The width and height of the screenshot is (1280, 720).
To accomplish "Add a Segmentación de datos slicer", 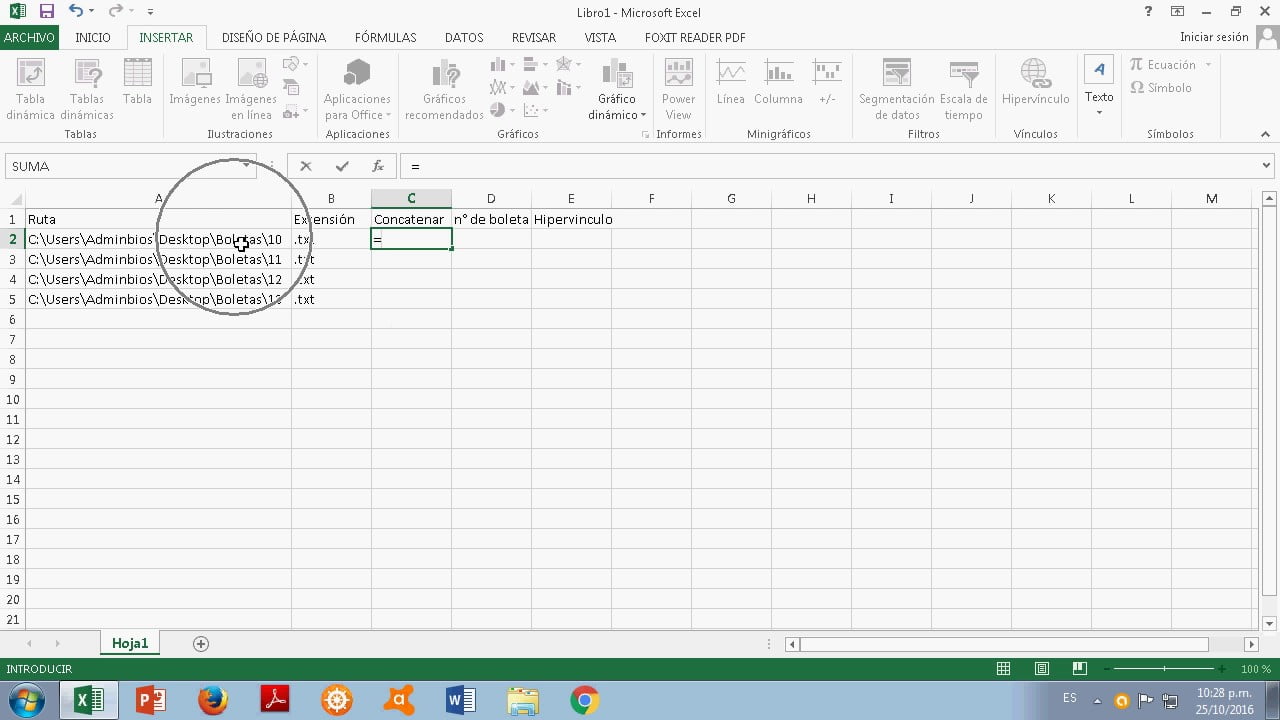I will (x=896, y=88).
